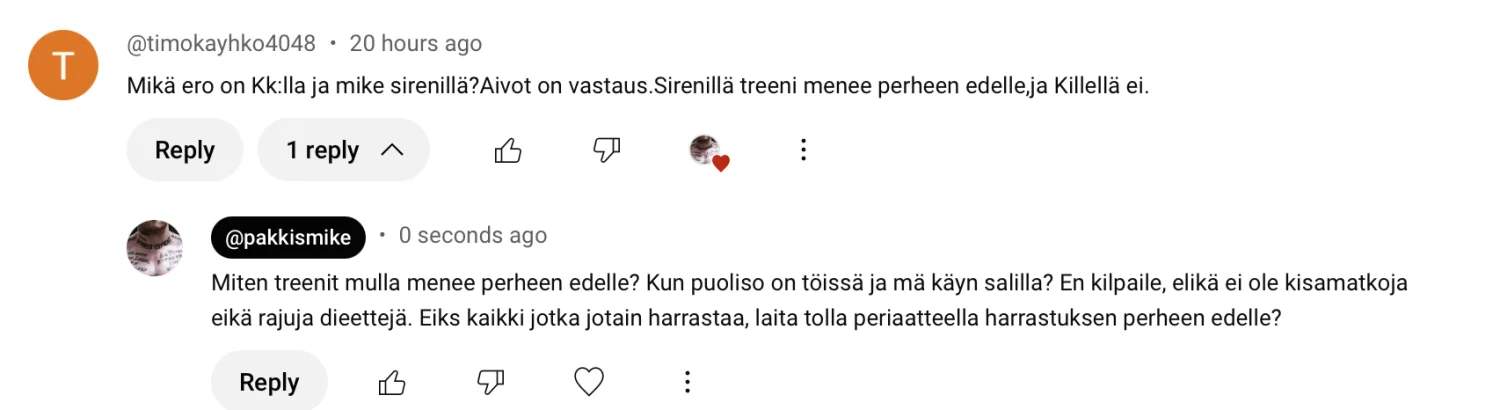Like the reply from @pakkismike

click(x=392, y=382)
